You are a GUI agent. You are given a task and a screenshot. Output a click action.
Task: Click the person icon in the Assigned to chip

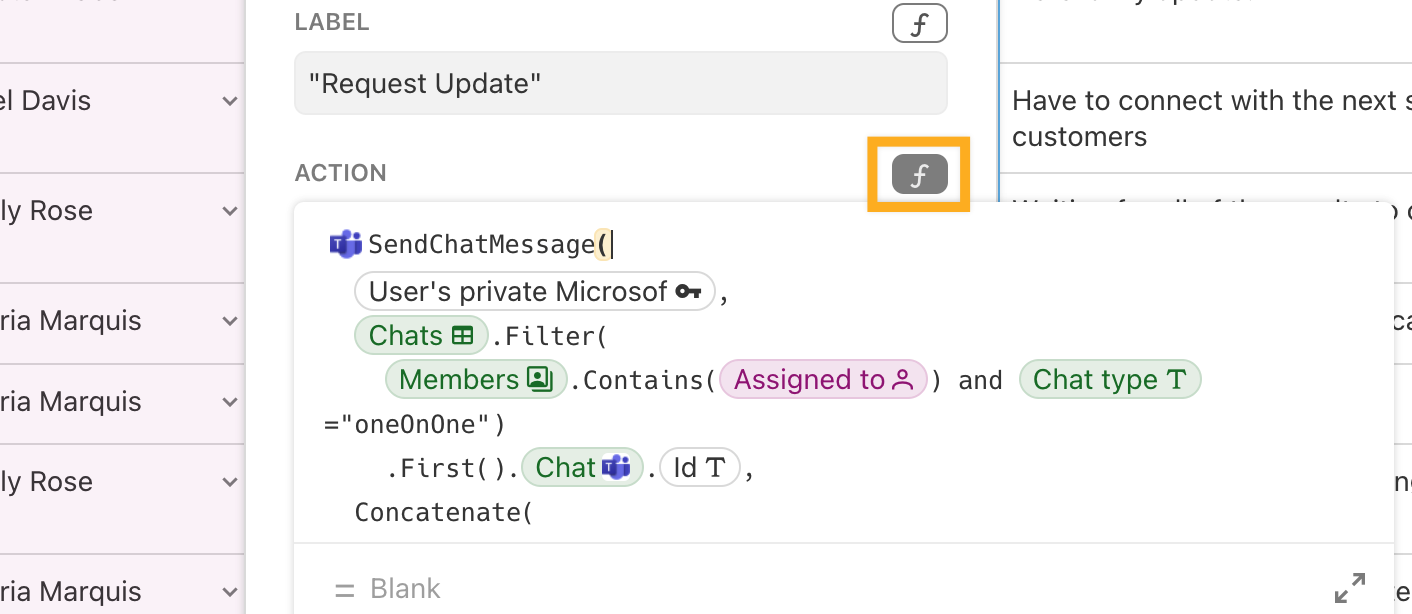point(901,379)
